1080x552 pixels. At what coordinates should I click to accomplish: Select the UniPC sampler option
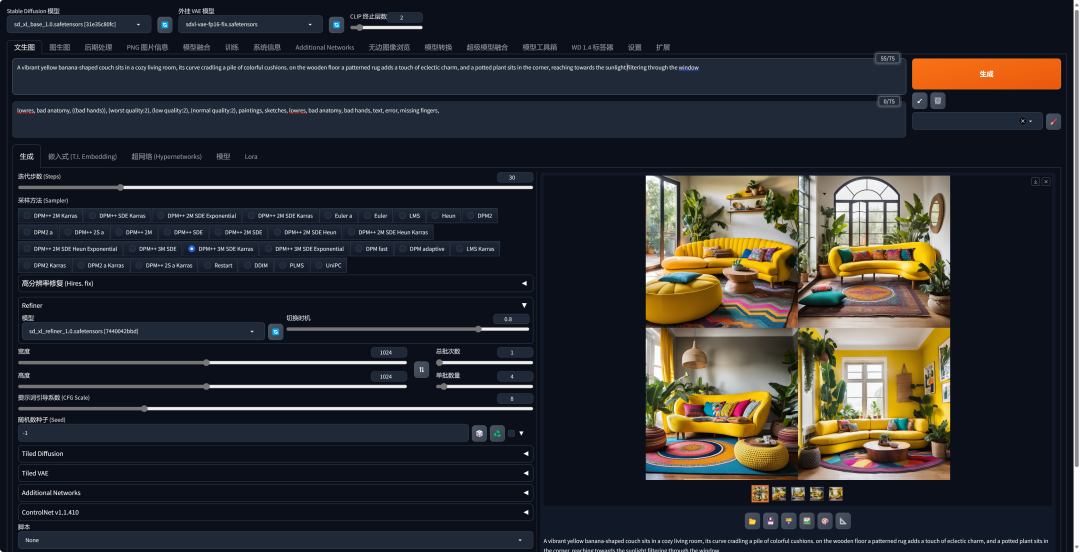click(326, 265)
